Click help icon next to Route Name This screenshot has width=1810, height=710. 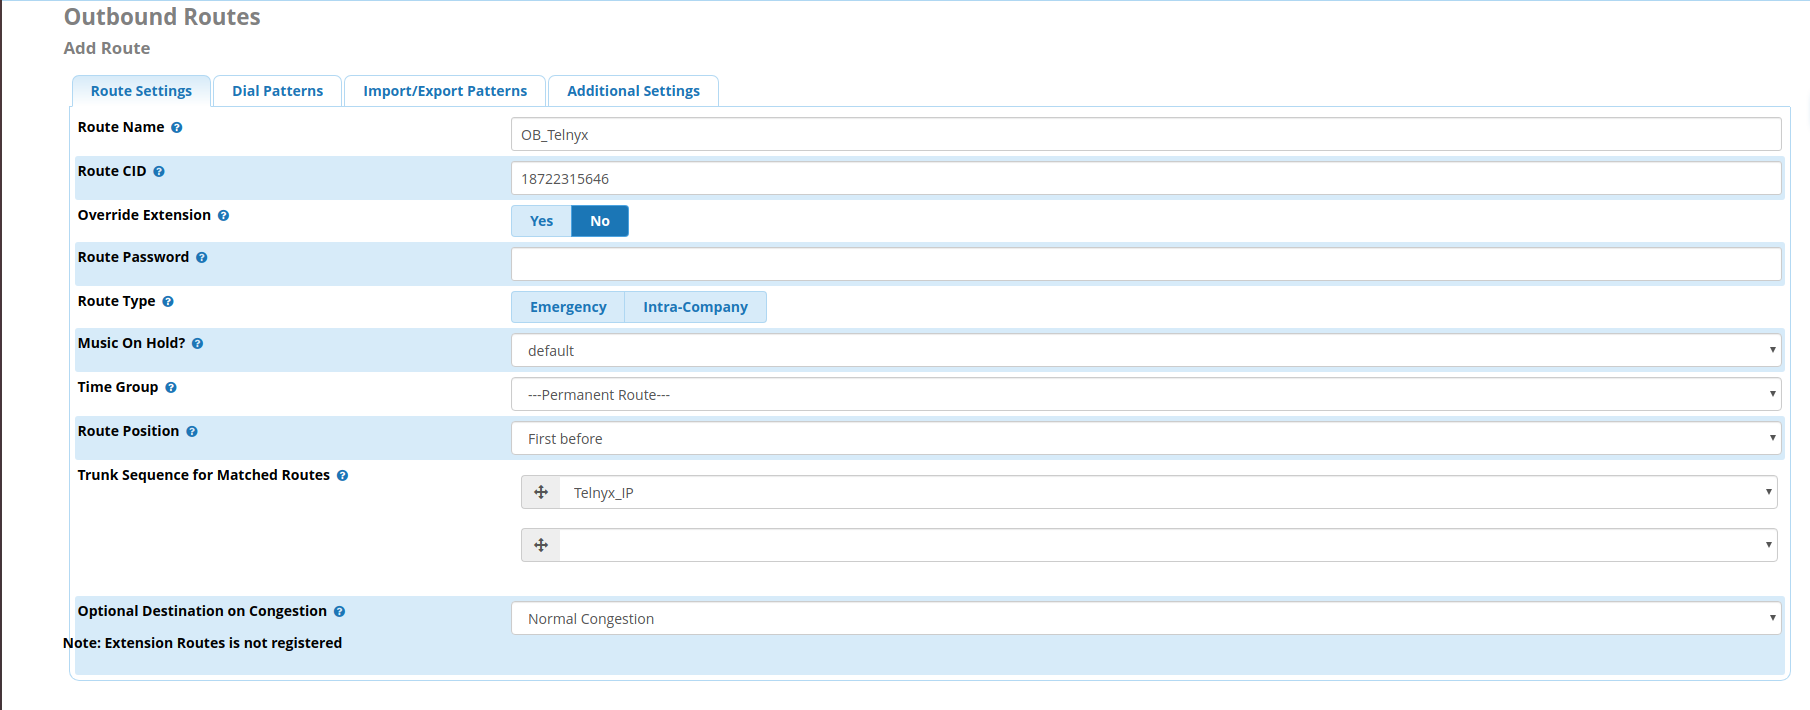click(x=177, y=128)
